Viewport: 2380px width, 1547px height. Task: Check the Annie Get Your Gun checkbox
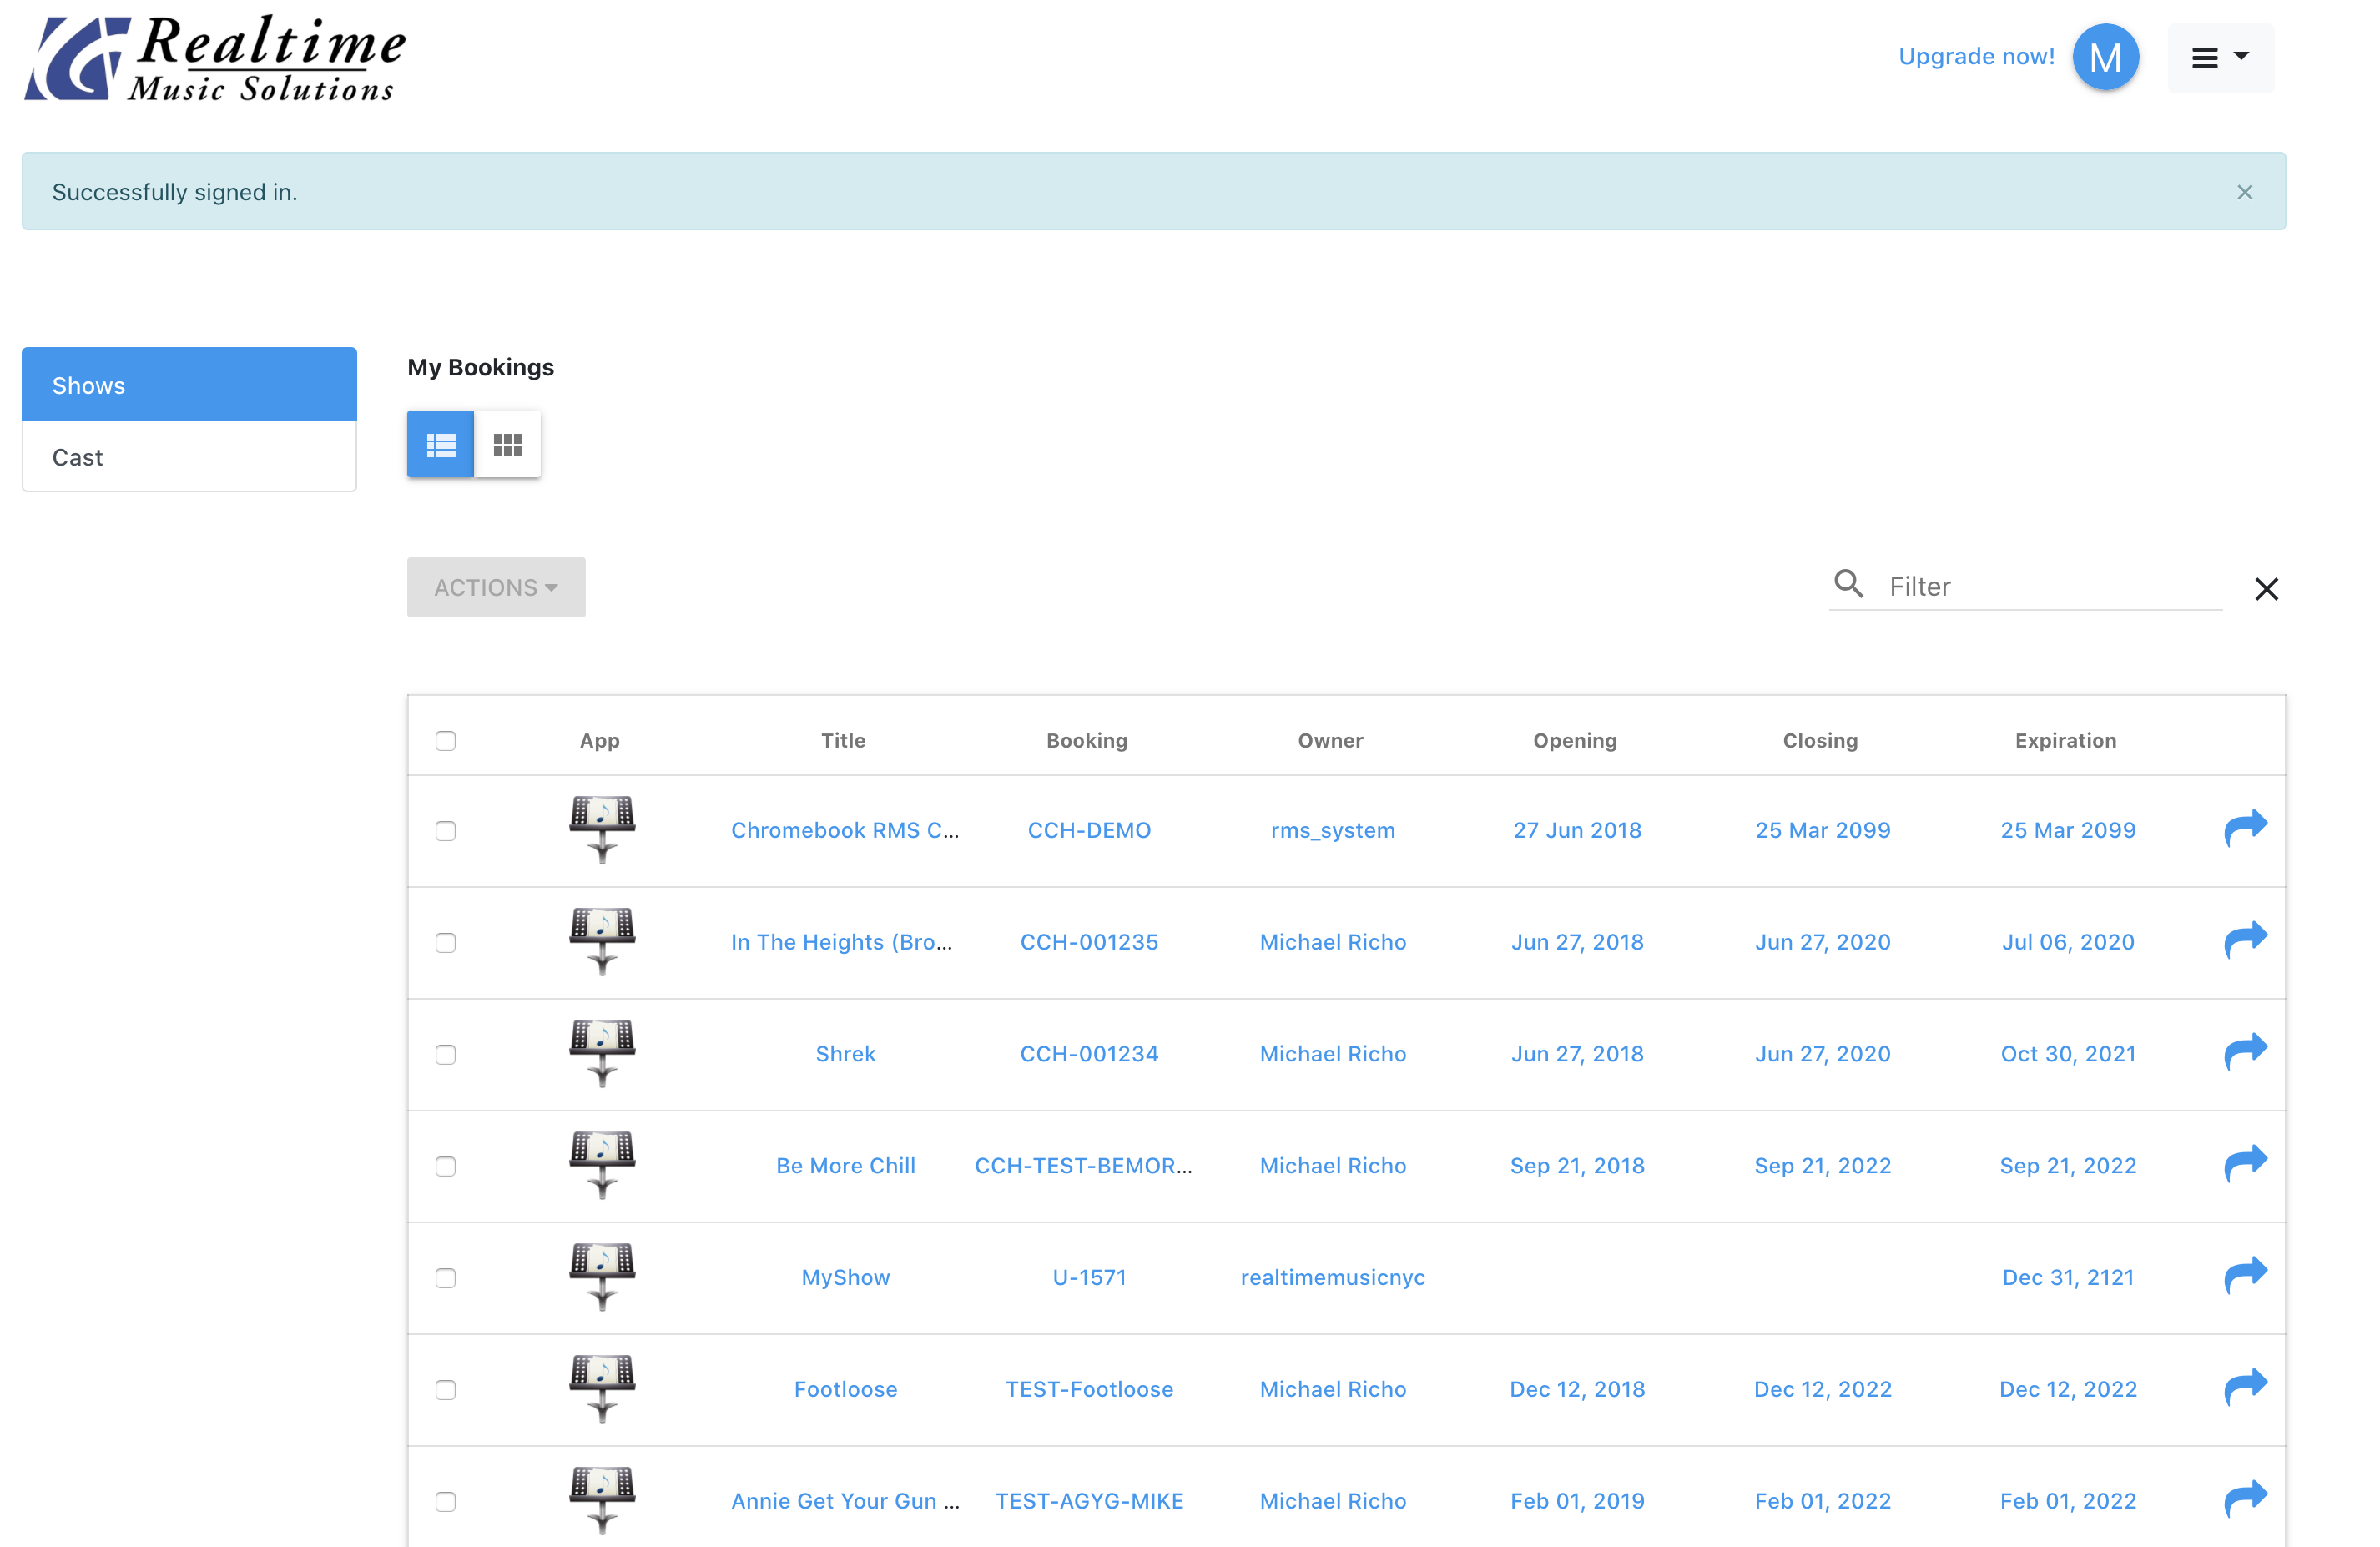coord(446,1503)
